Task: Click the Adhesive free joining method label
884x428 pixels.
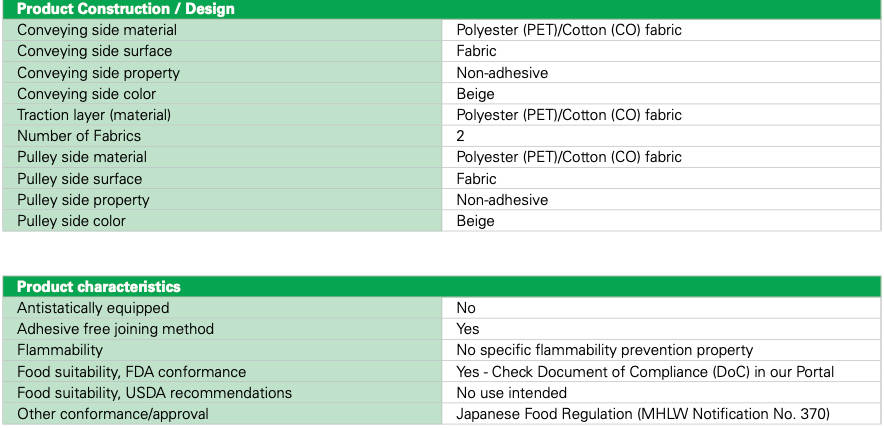Action: [115, 329]
